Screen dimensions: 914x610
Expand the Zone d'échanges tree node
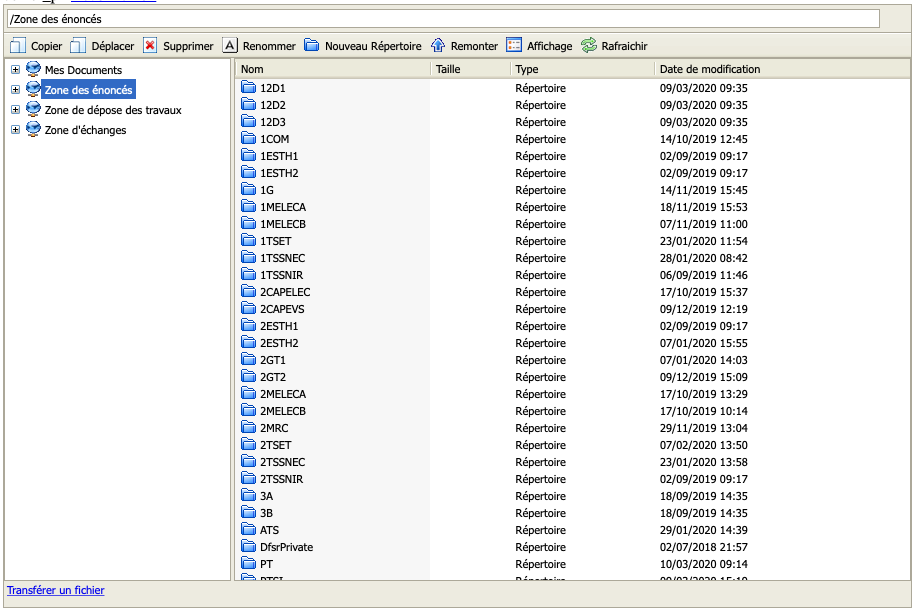click(x=15, y=130)
